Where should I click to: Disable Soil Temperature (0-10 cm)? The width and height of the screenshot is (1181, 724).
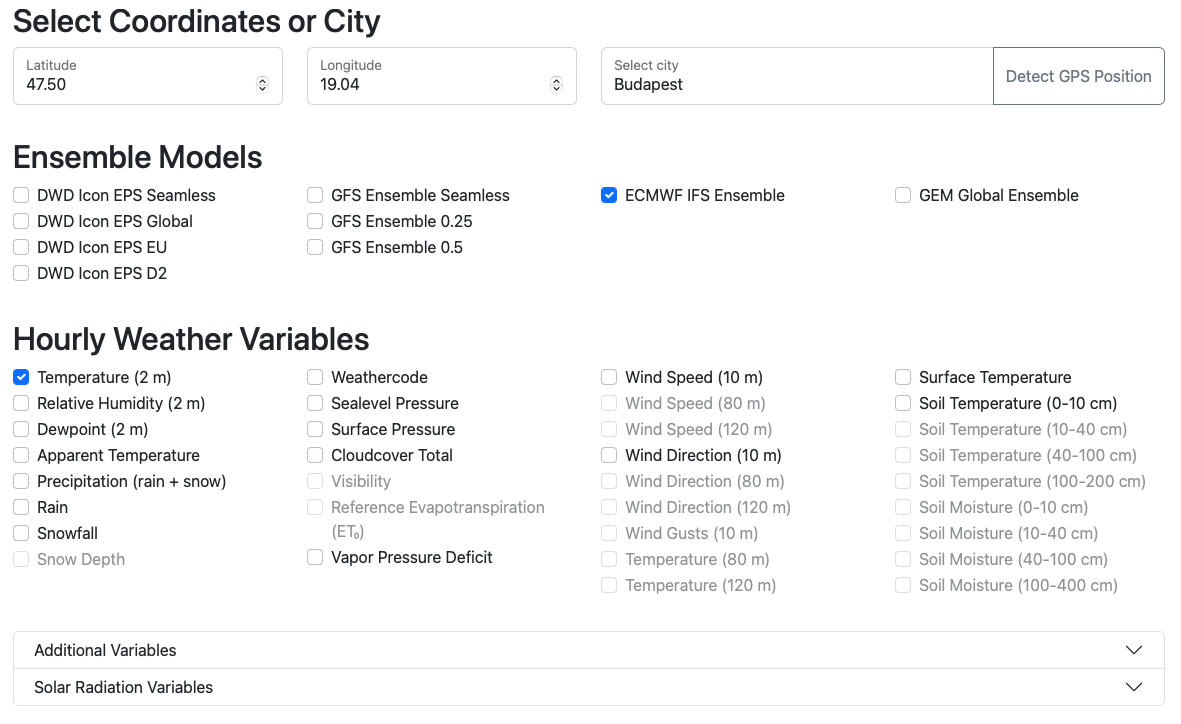(x=902, y=403)
